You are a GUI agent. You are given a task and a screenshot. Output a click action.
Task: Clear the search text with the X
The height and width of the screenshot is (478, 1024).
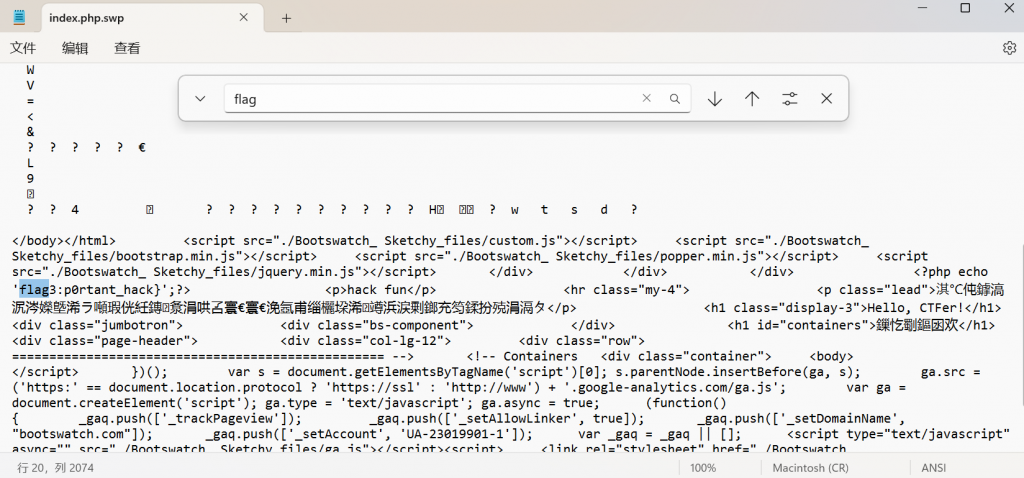646,99
